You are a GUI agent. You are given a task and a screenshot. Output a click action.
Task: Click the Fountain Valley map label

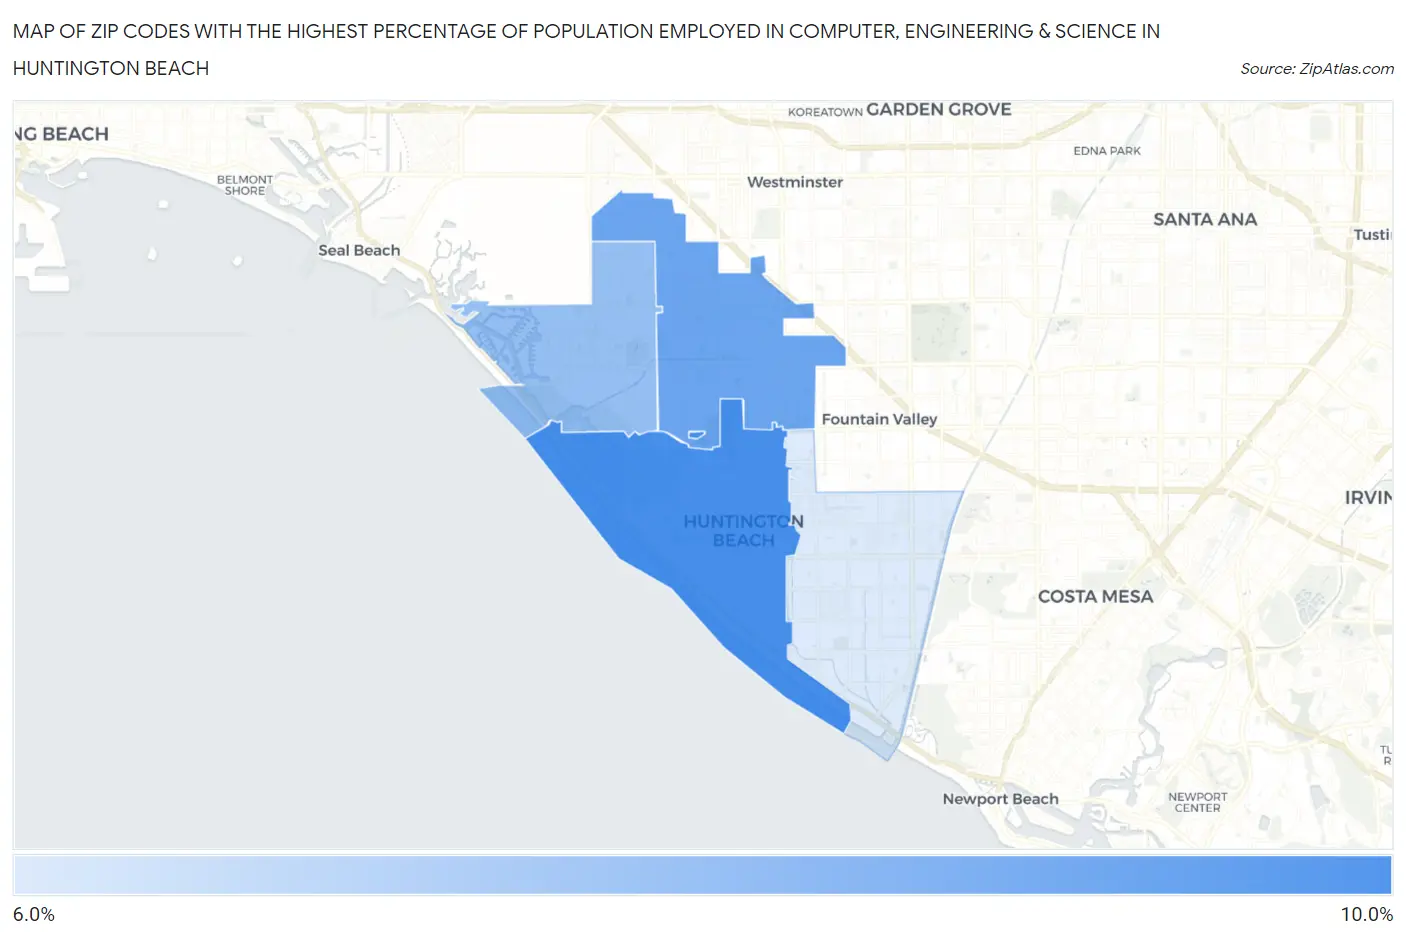point(879,419)
